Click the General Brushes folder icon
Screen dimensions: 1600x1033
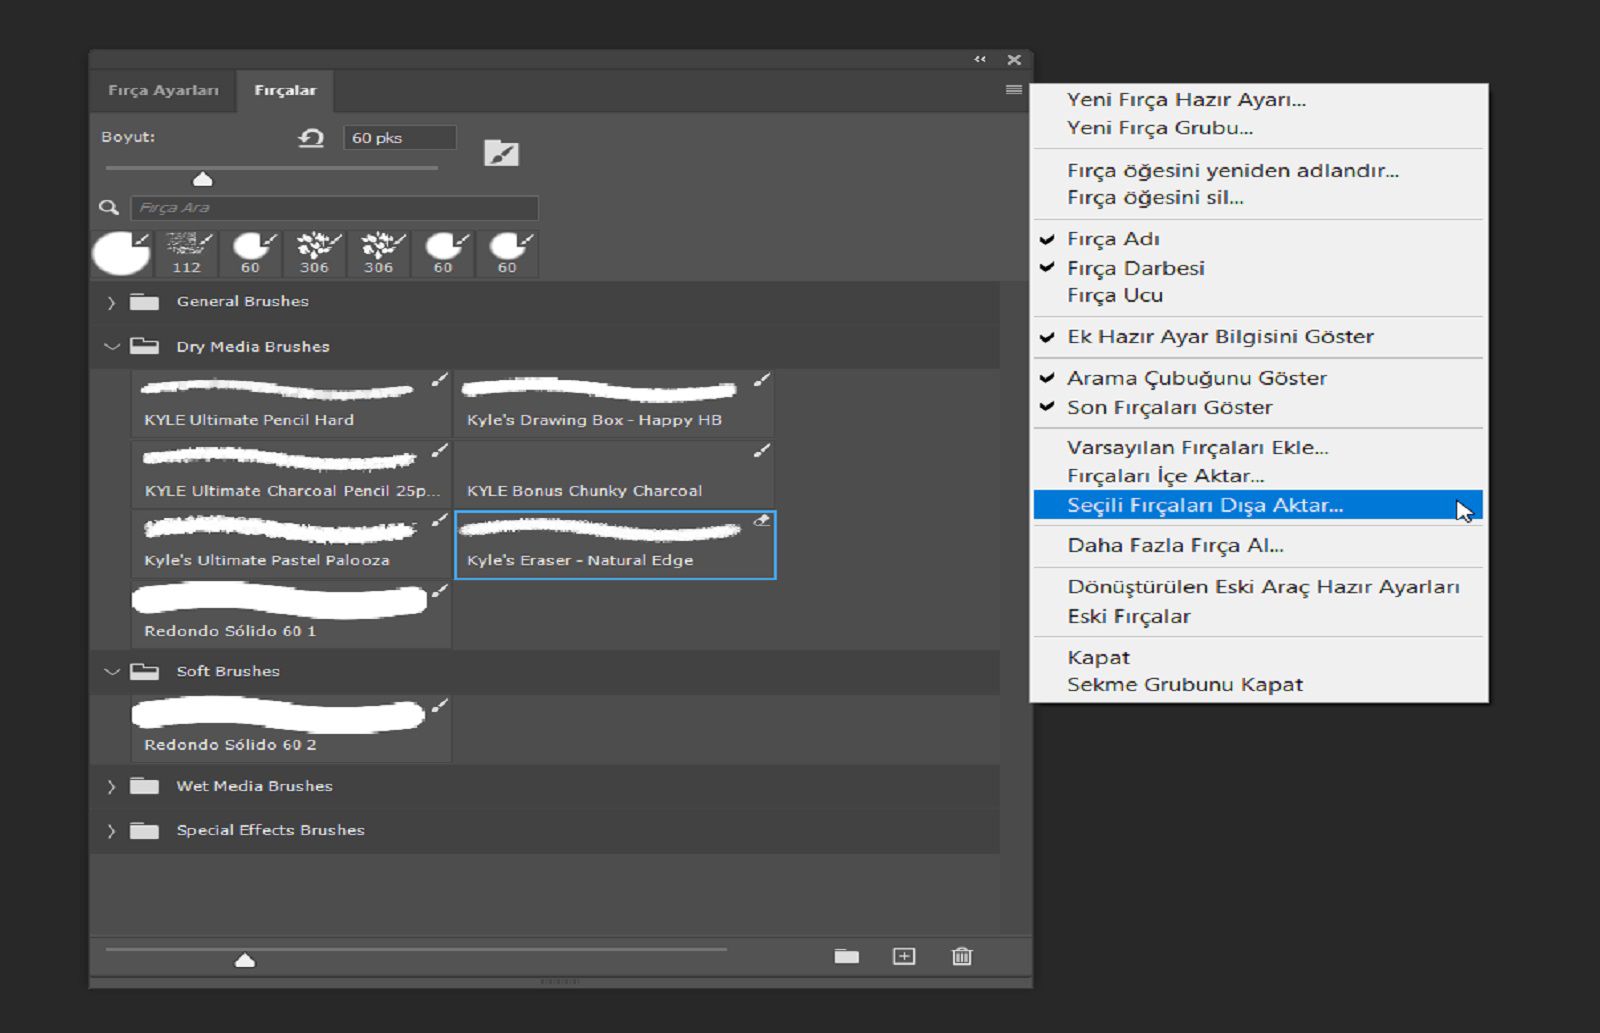tap(145, 302)
